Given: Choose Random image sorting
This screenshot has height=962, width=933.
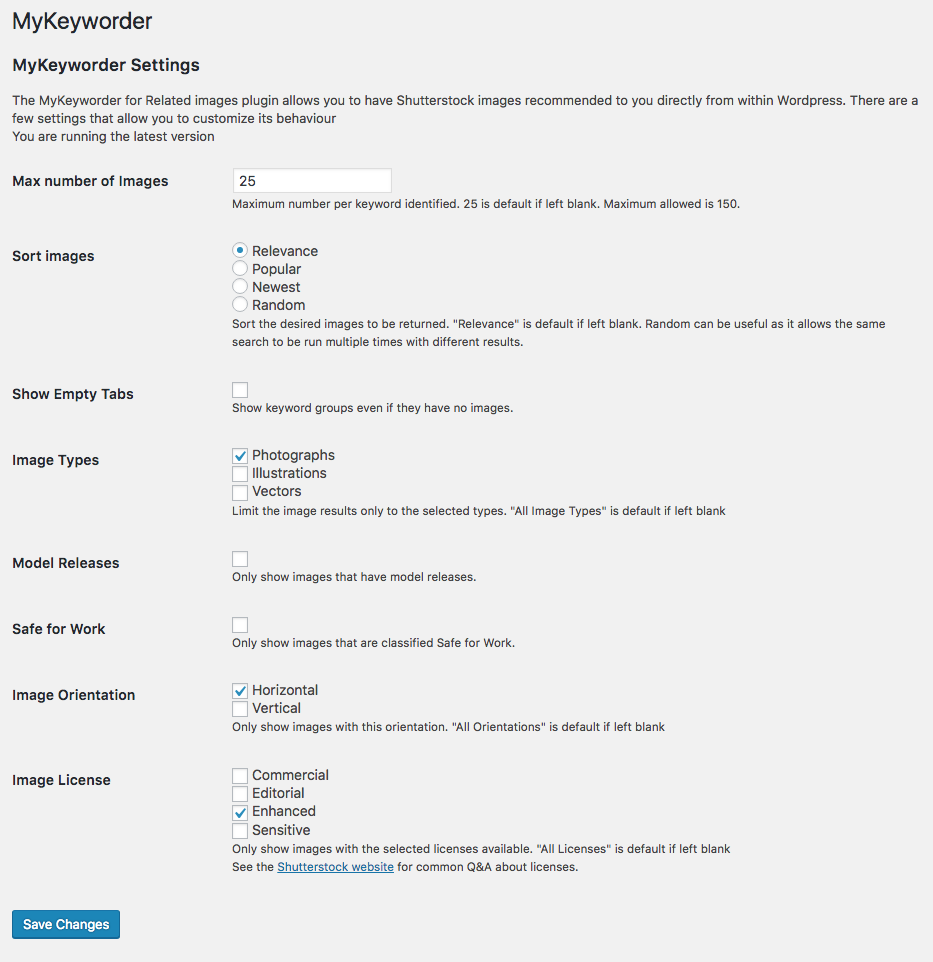Looking at the screenshot, I should (240, 305).
